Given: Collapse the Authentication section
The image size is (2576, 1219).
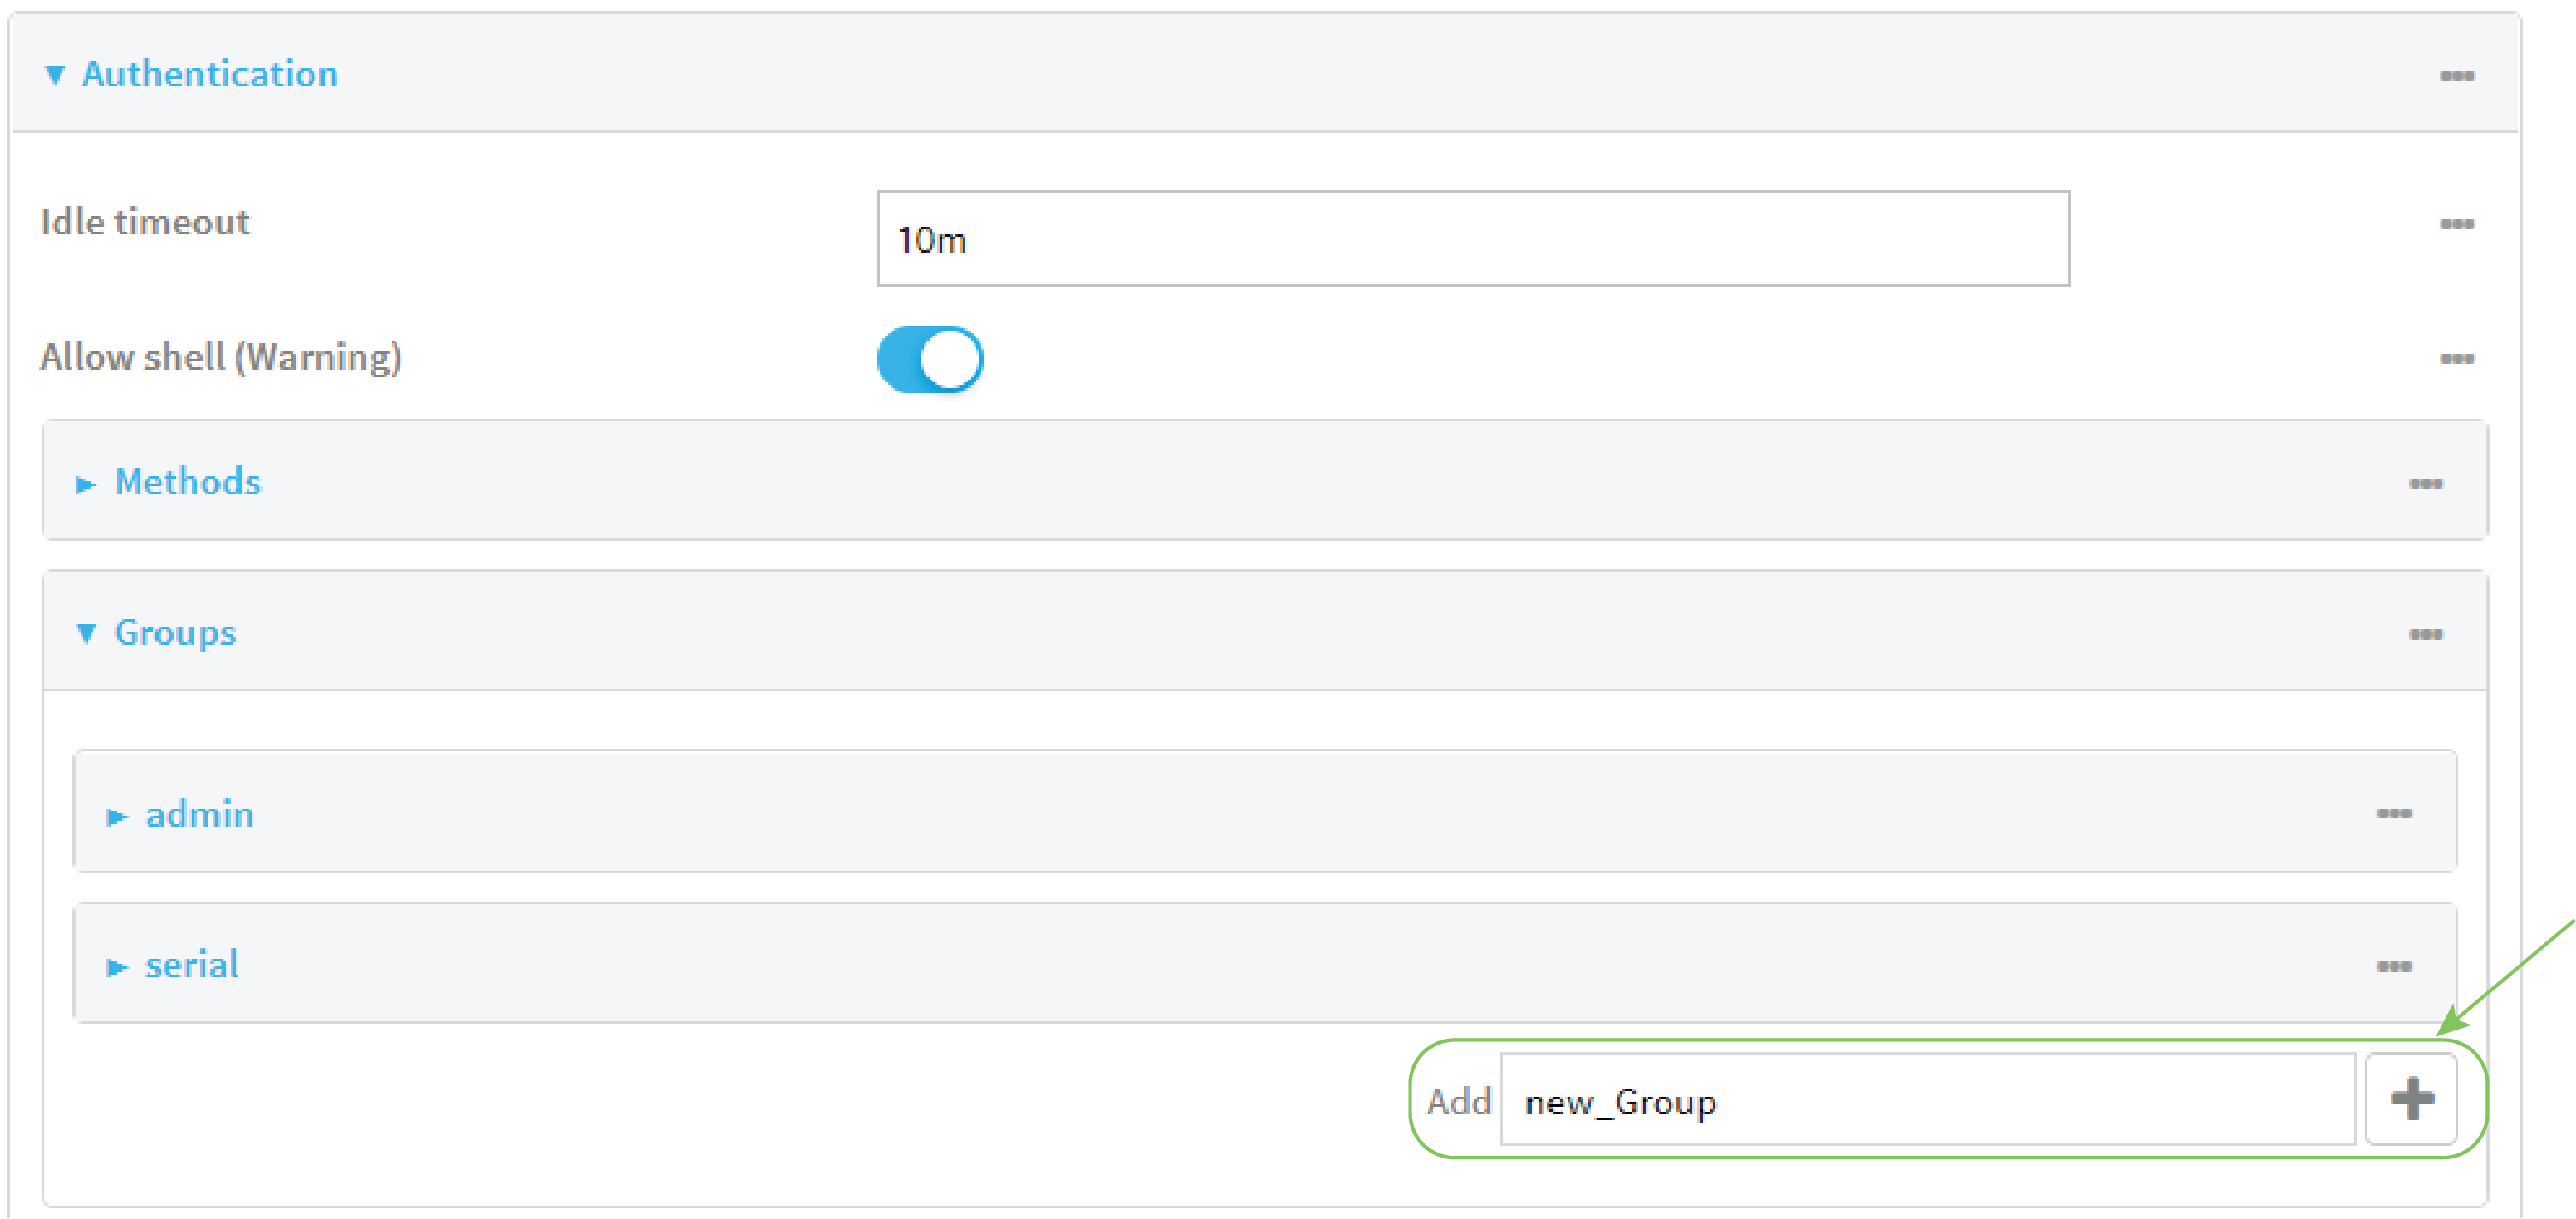Looking at the screenshot, I should (57, 73).
